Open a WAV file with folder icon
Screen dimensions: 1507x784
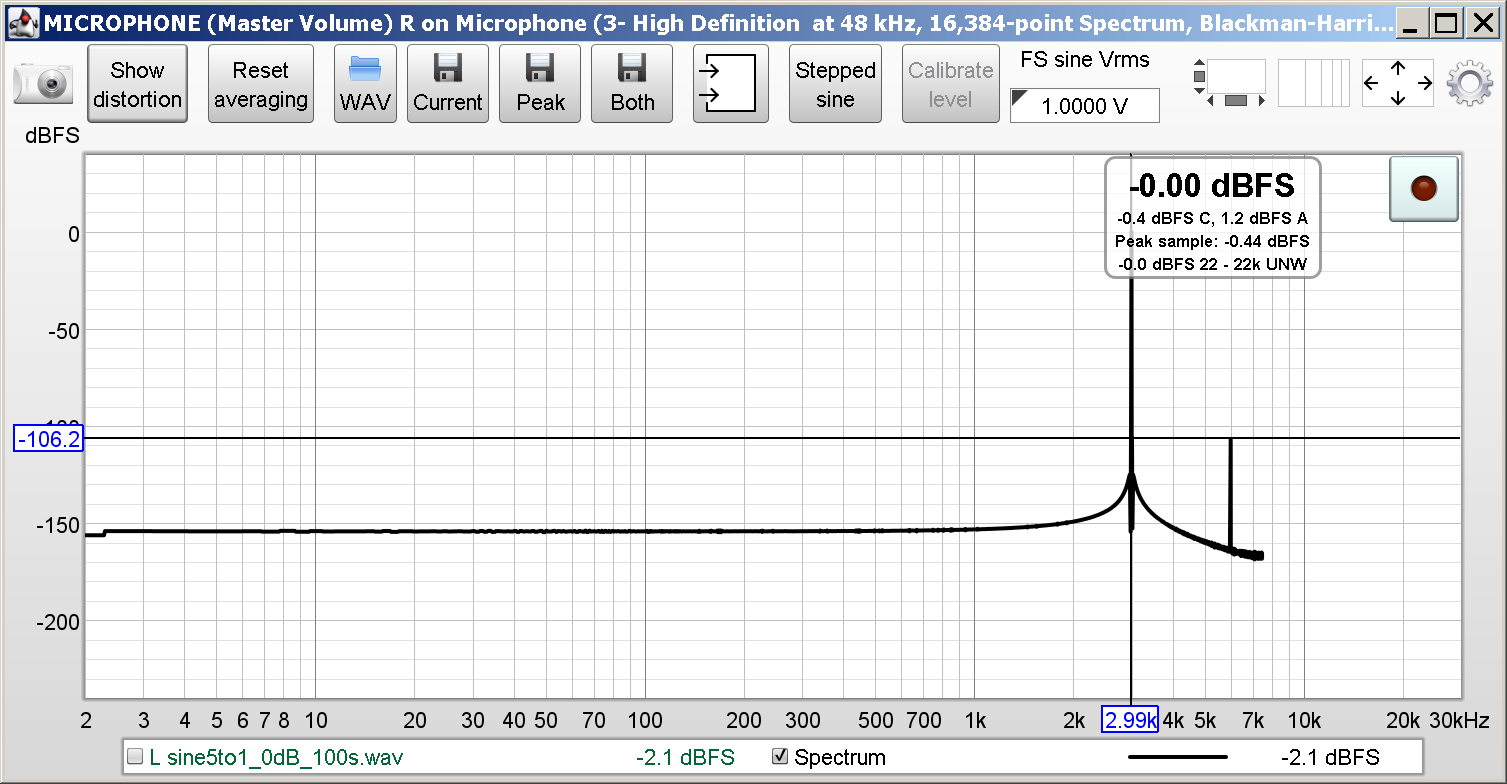pos(365,84)
